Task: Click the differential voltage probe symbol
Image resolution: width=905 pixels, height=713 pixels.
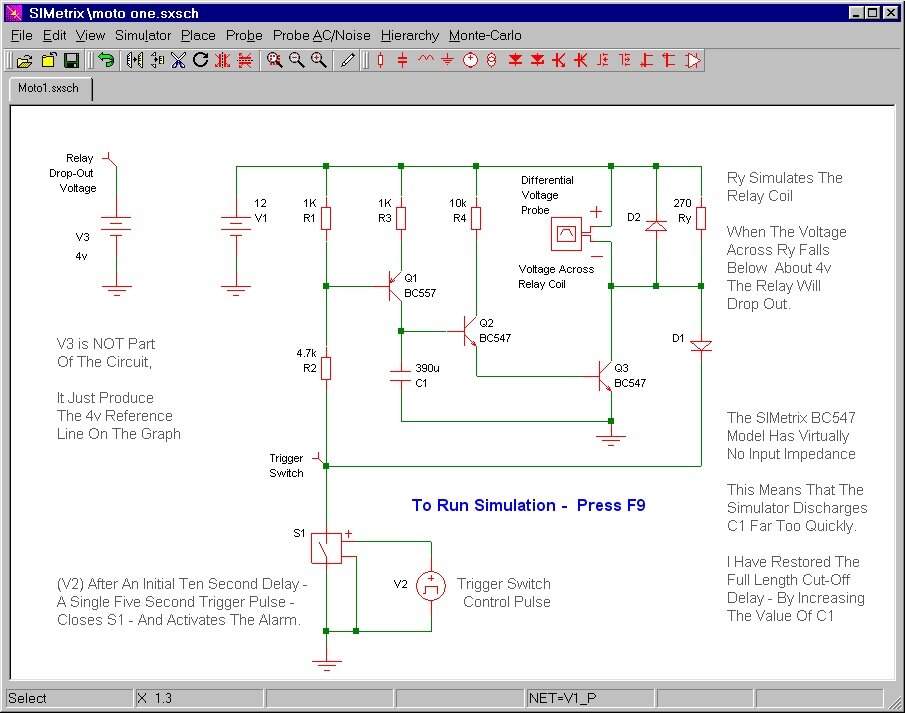Action: [x=565, y=235]
